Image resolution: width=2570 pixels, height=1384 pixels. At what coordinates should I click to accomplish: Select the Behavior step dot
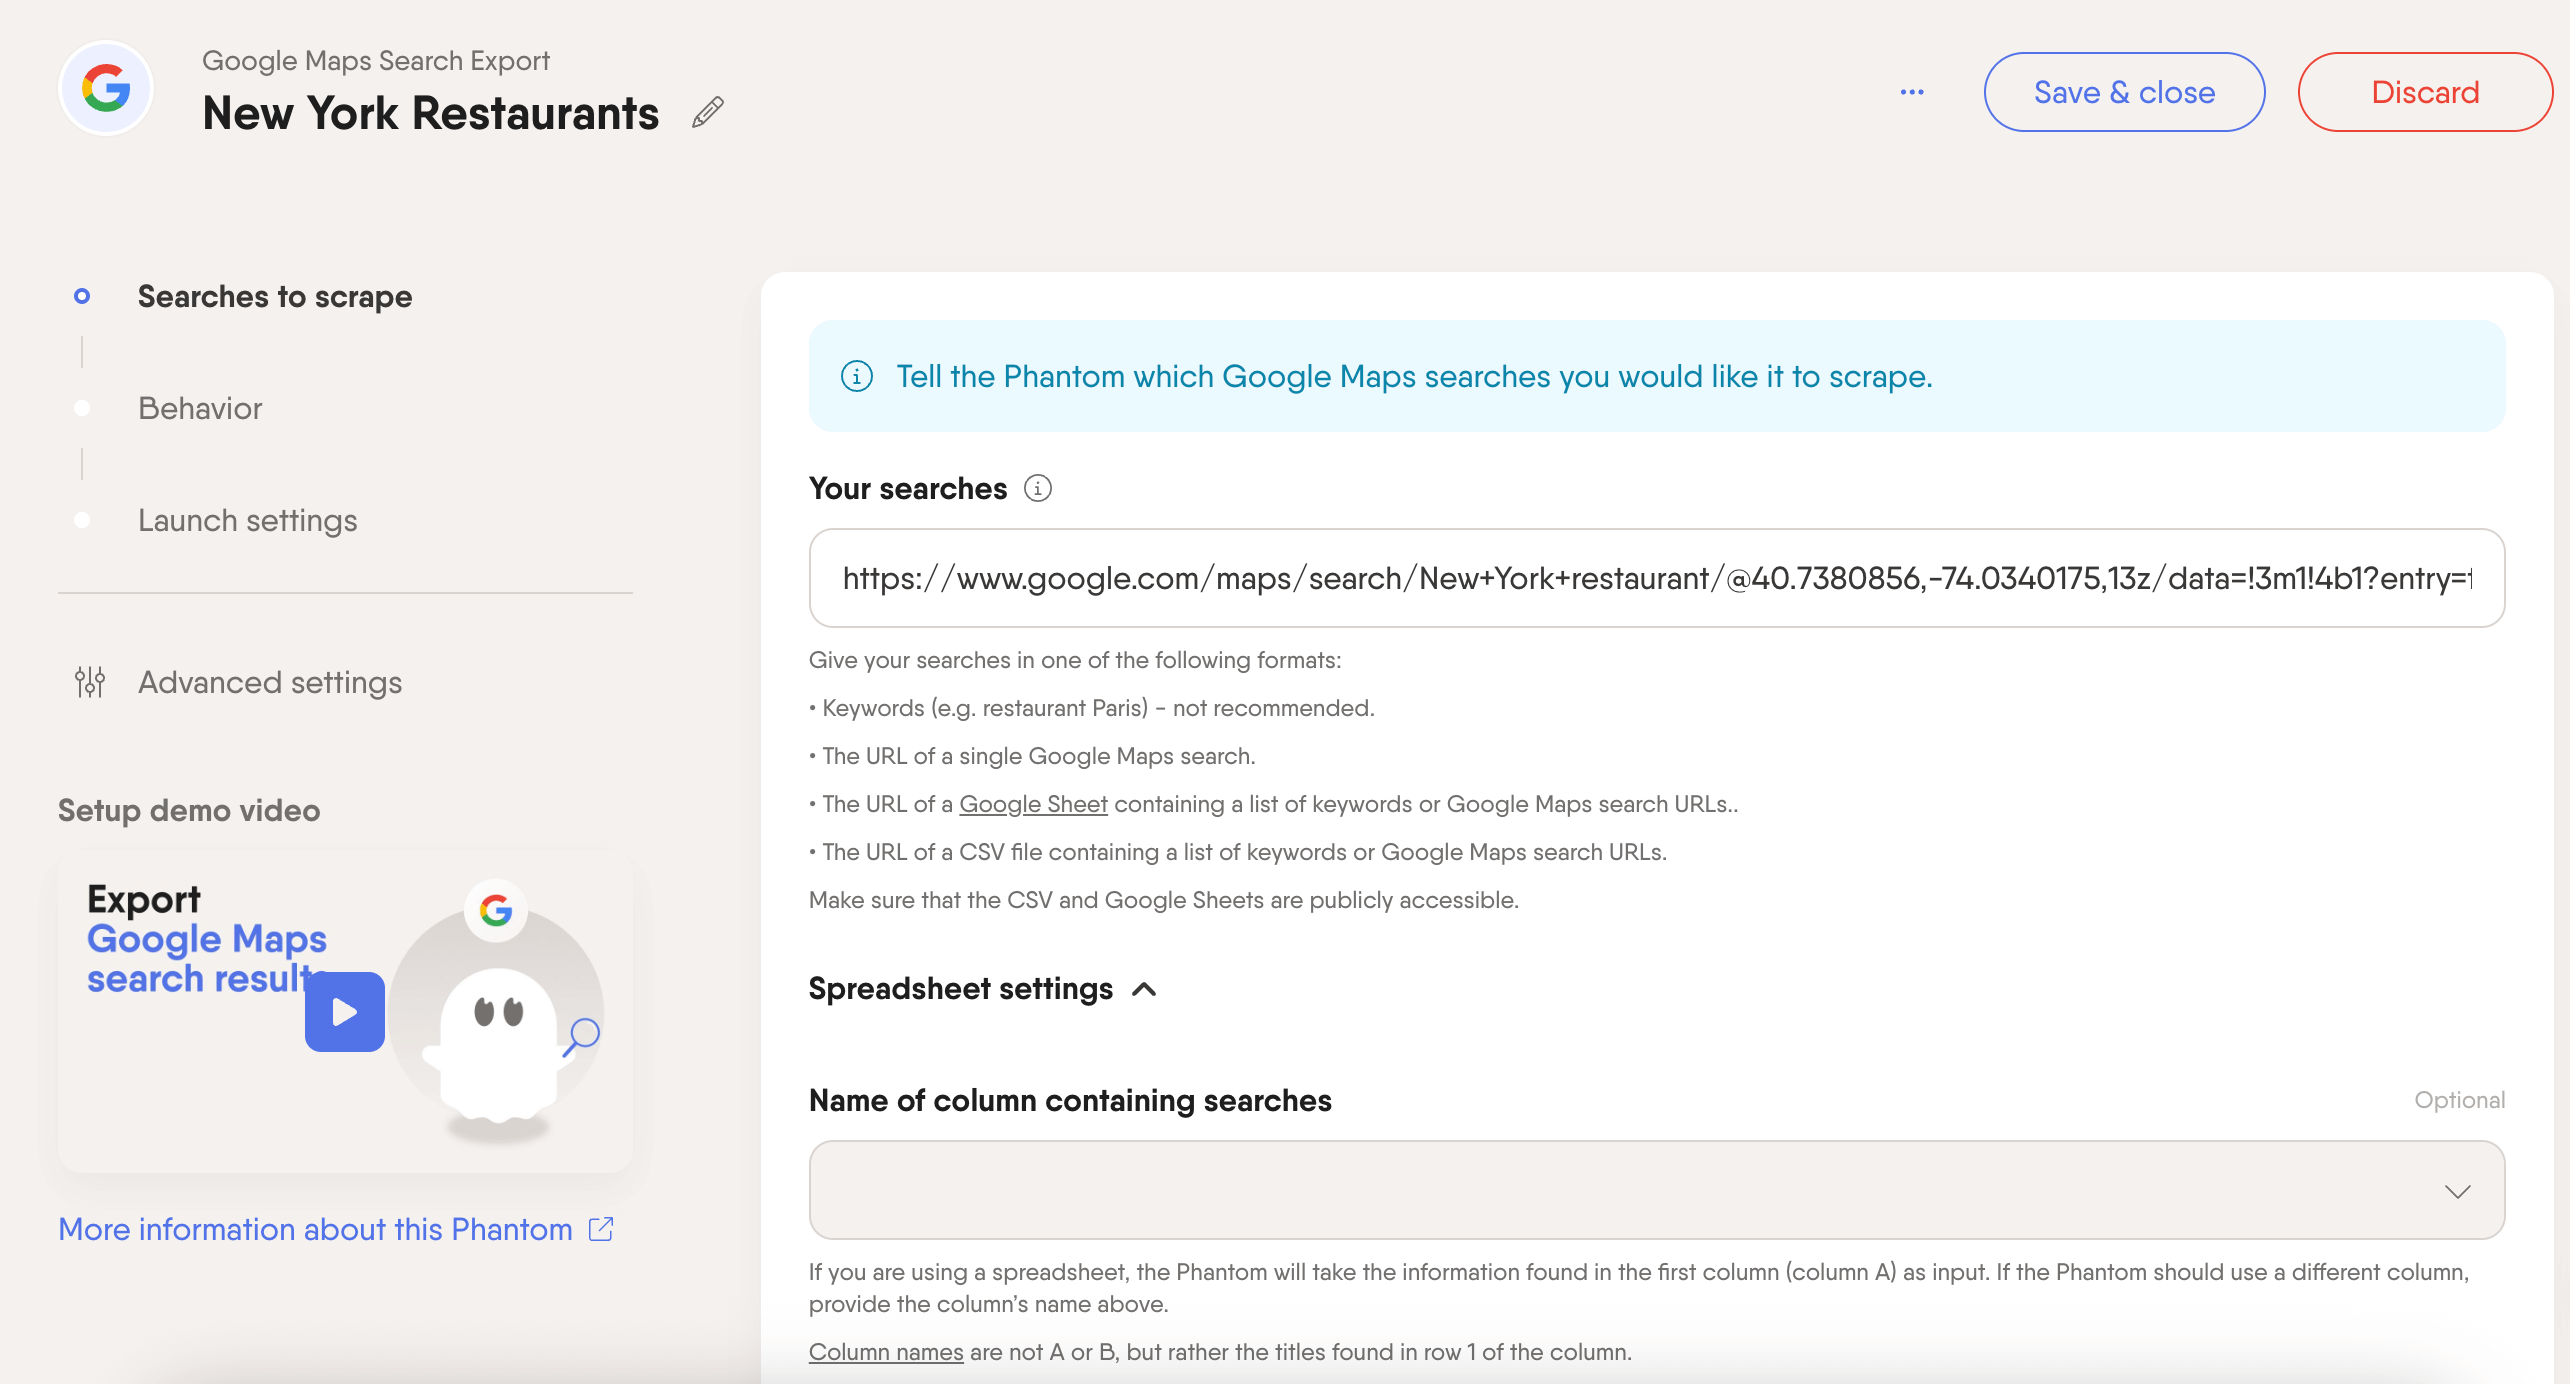pyautogui.click(x=81, y=408)
